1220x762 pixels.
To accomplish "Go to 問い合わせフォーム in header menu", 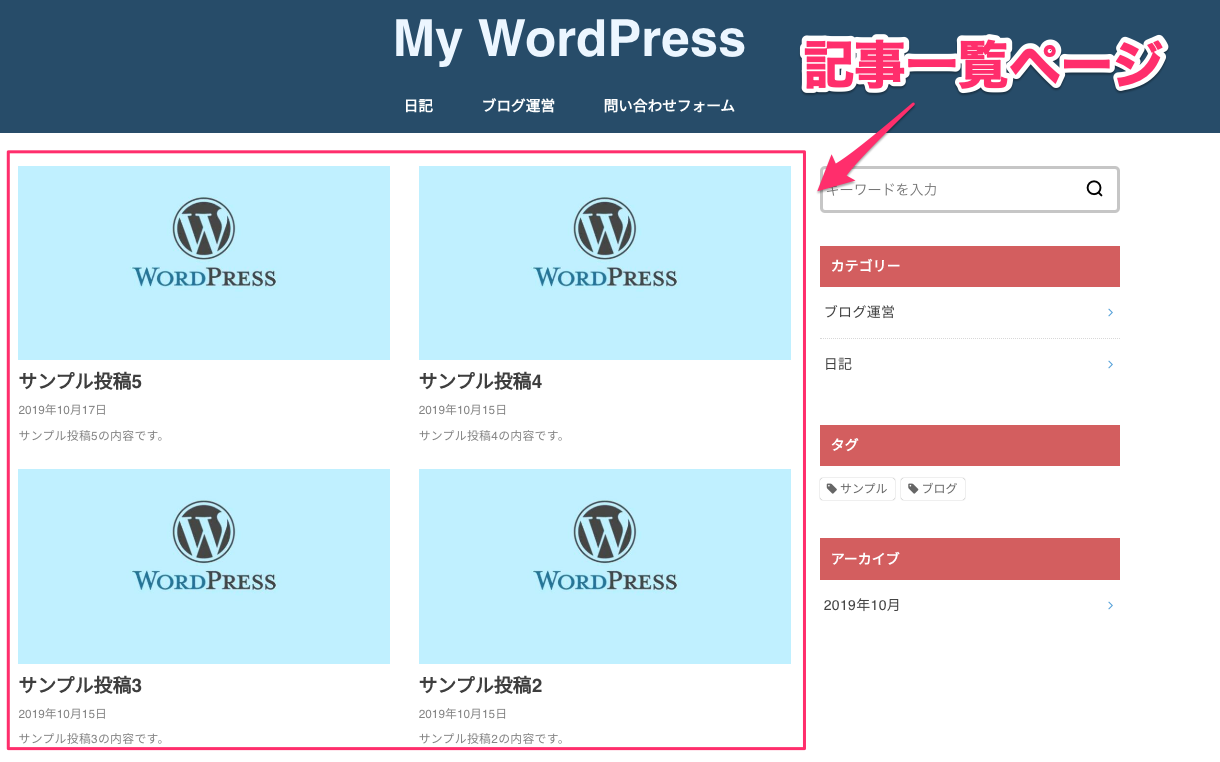I will [x=669, y=106].
